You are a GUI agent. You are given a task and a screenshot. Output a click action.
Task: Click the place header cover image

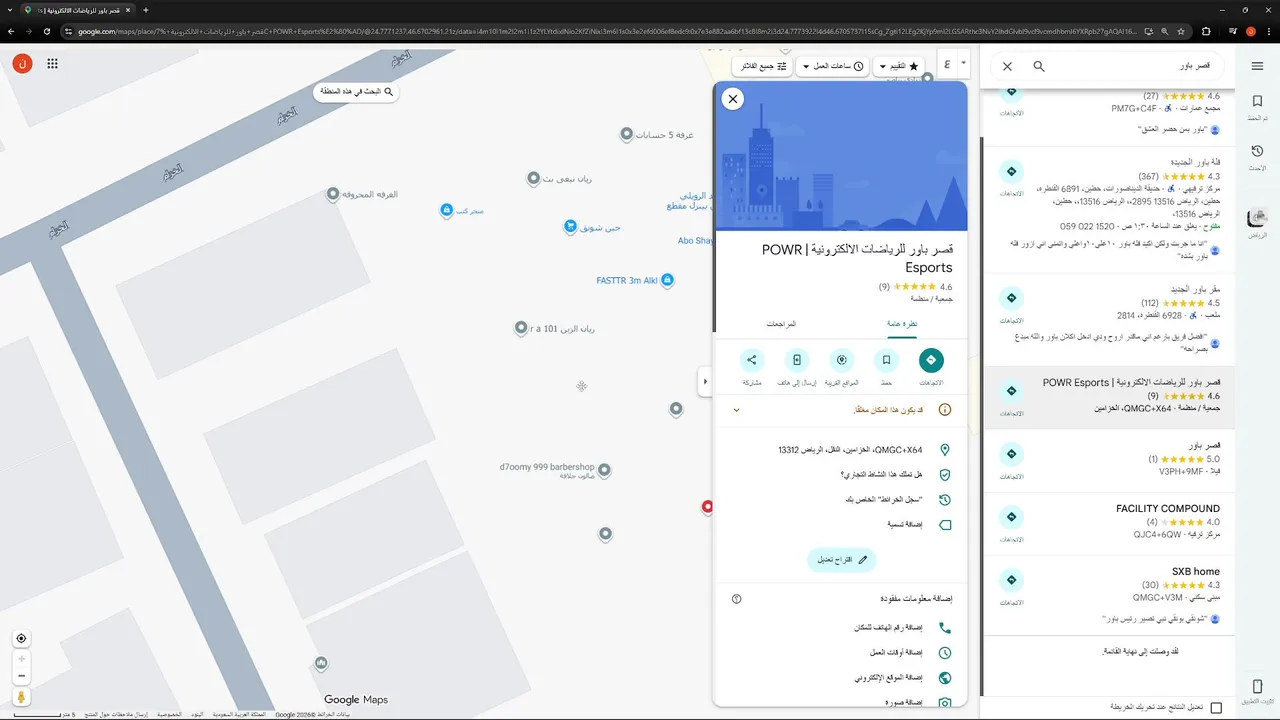click(x=840, y=156)
